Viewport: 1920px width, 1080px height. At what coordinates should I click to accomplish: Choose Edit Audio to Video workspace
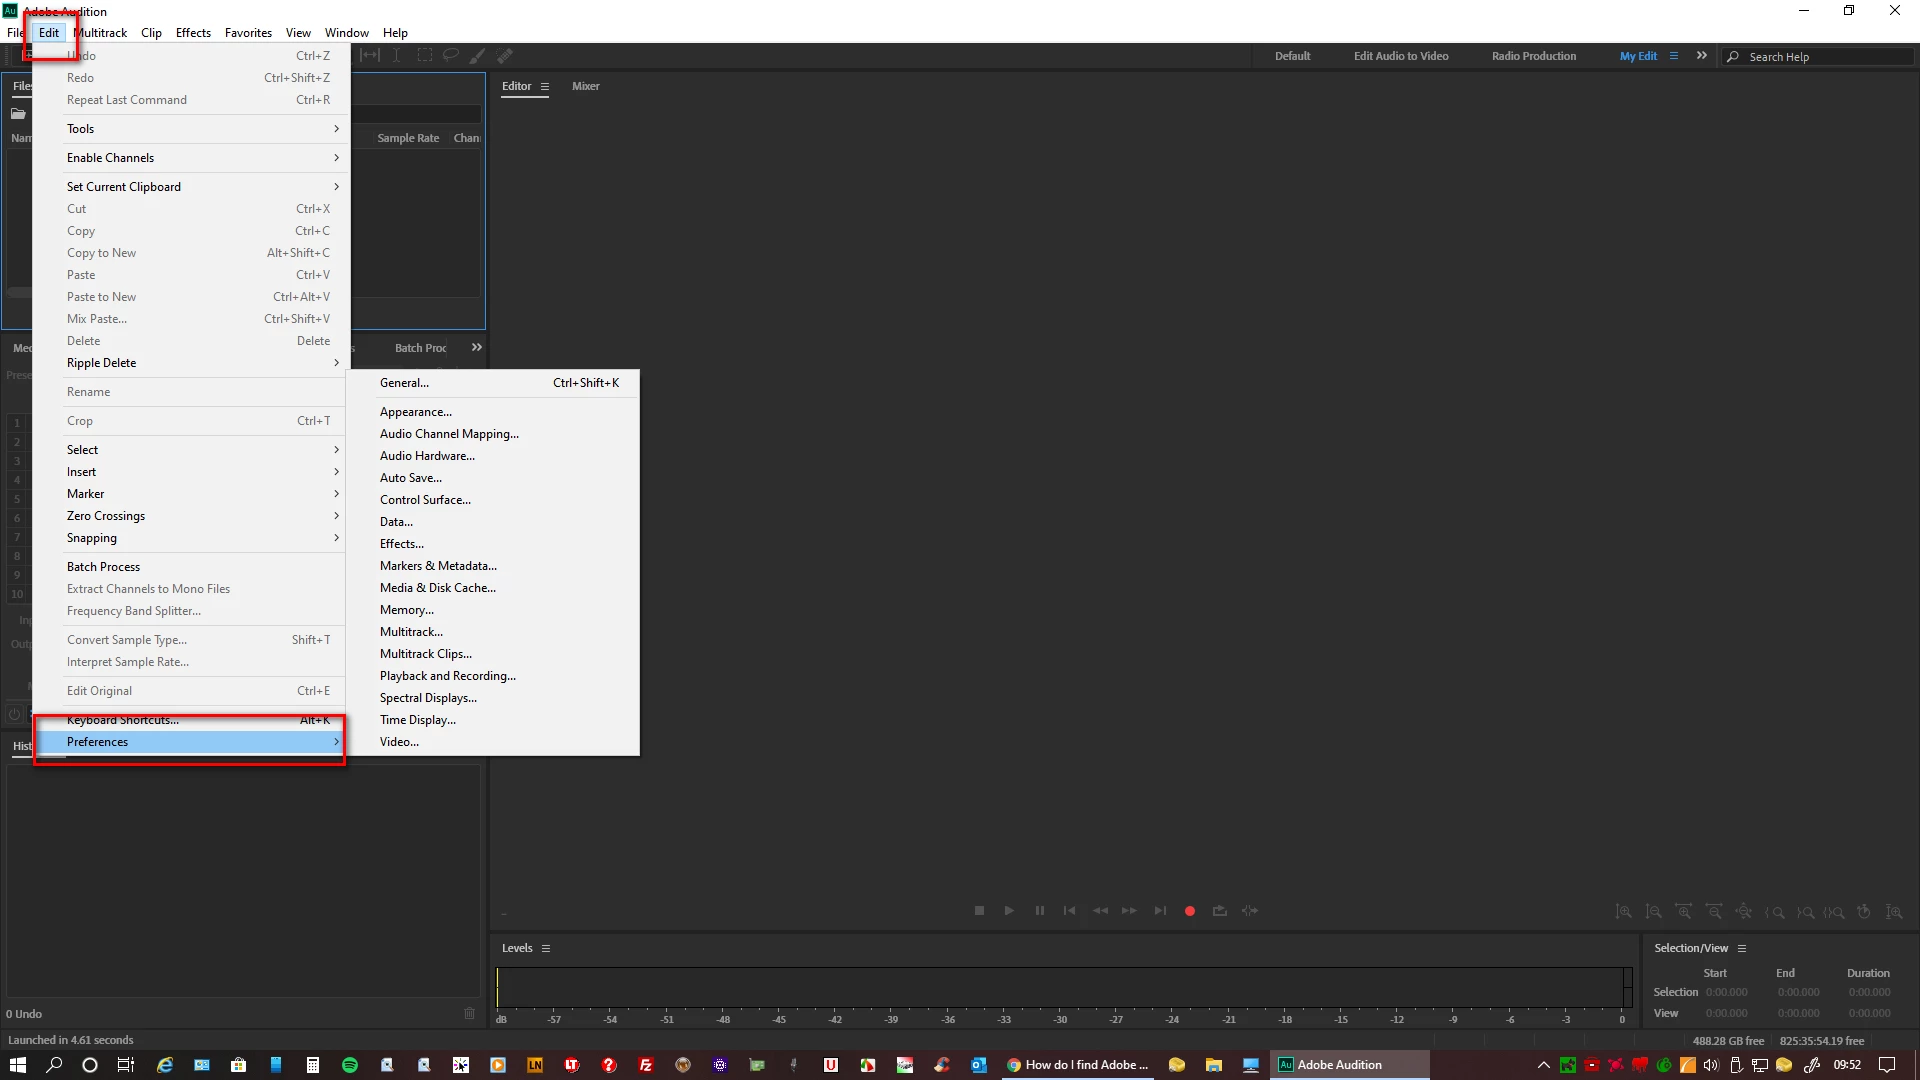coord(1400,56)
